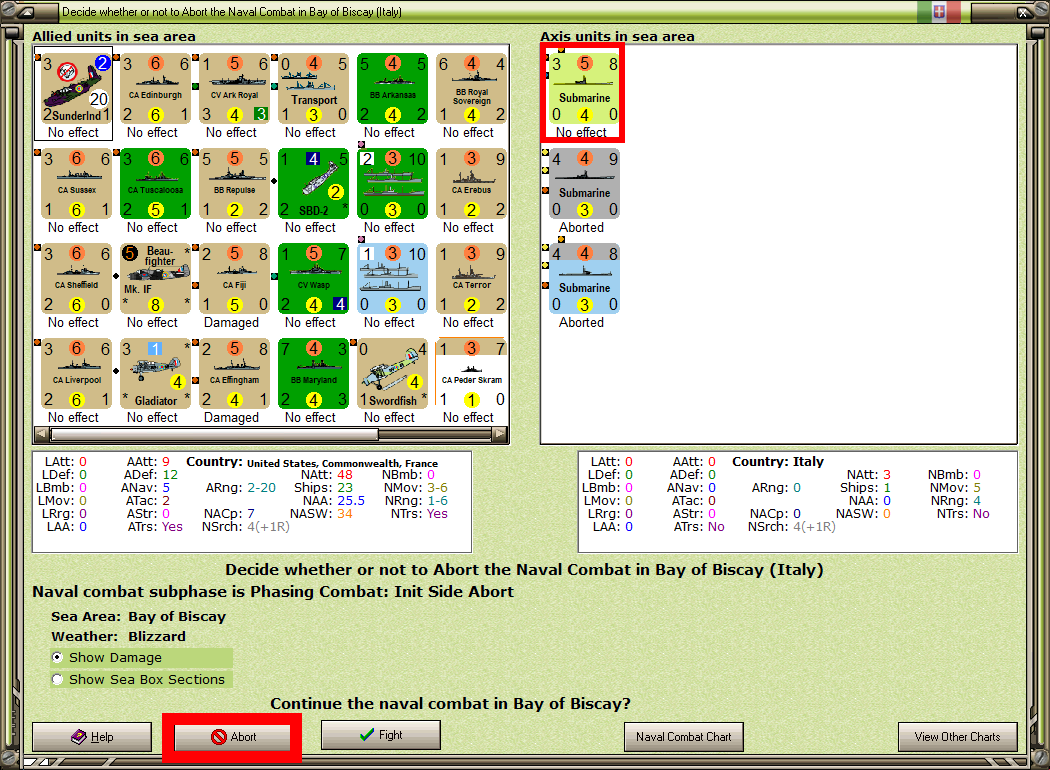The width and height of the screenshot is (1050, 770).
Task: Open the Help button
Action: coord(92,737)
